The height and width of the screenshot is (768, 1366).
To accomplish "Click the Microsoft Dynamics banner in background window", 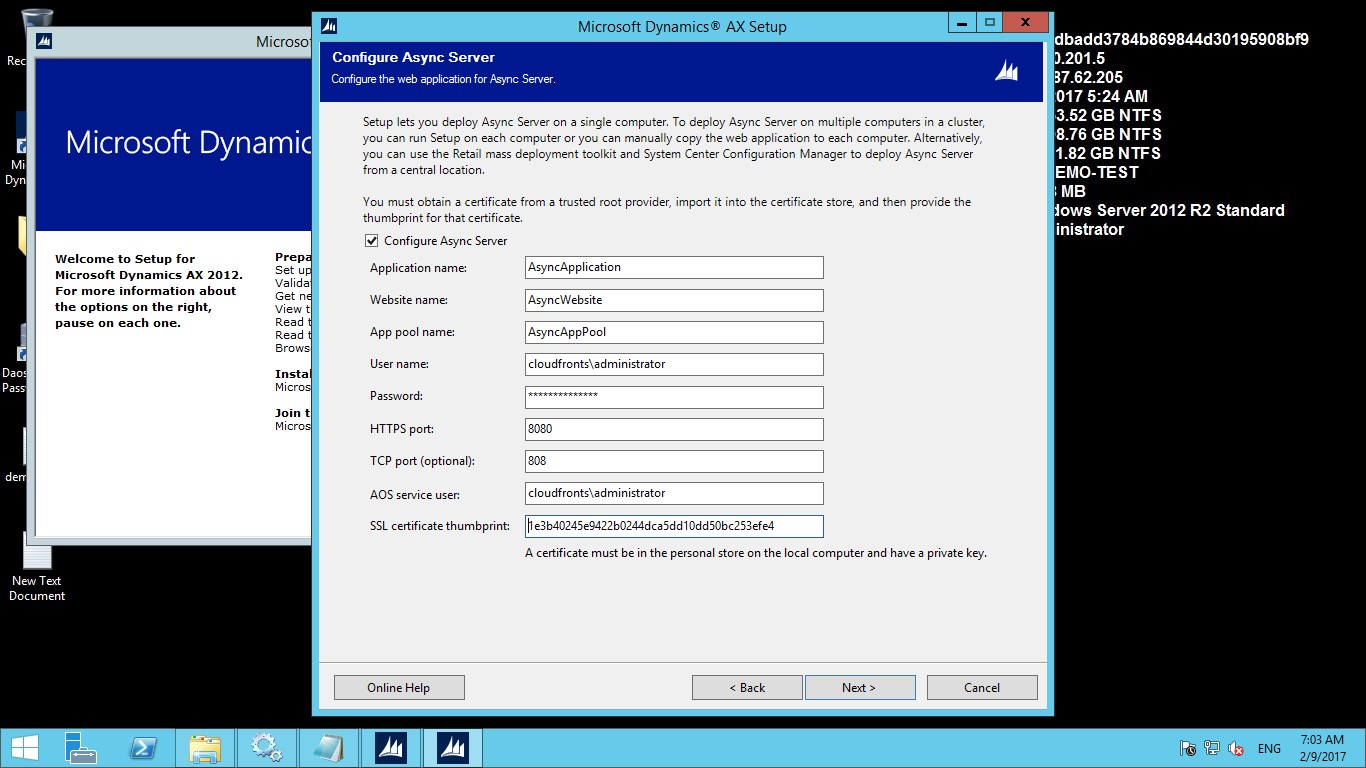I will [173, 144].
